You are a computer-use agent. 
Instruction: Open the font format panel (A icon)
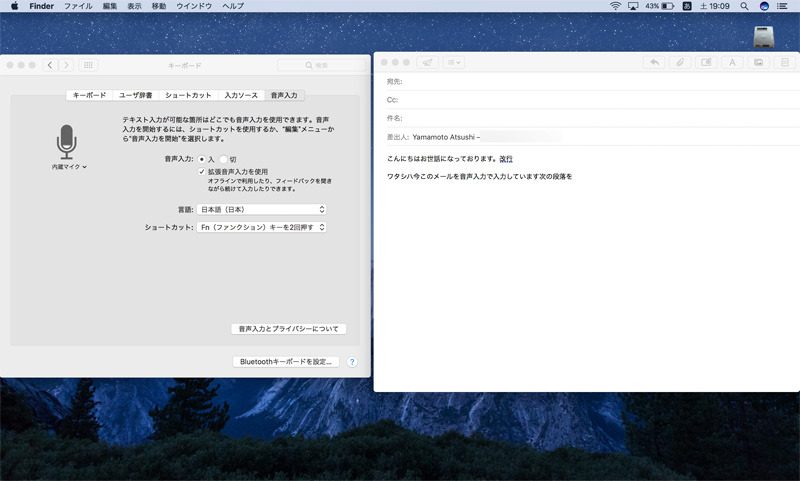coord(731,62)
